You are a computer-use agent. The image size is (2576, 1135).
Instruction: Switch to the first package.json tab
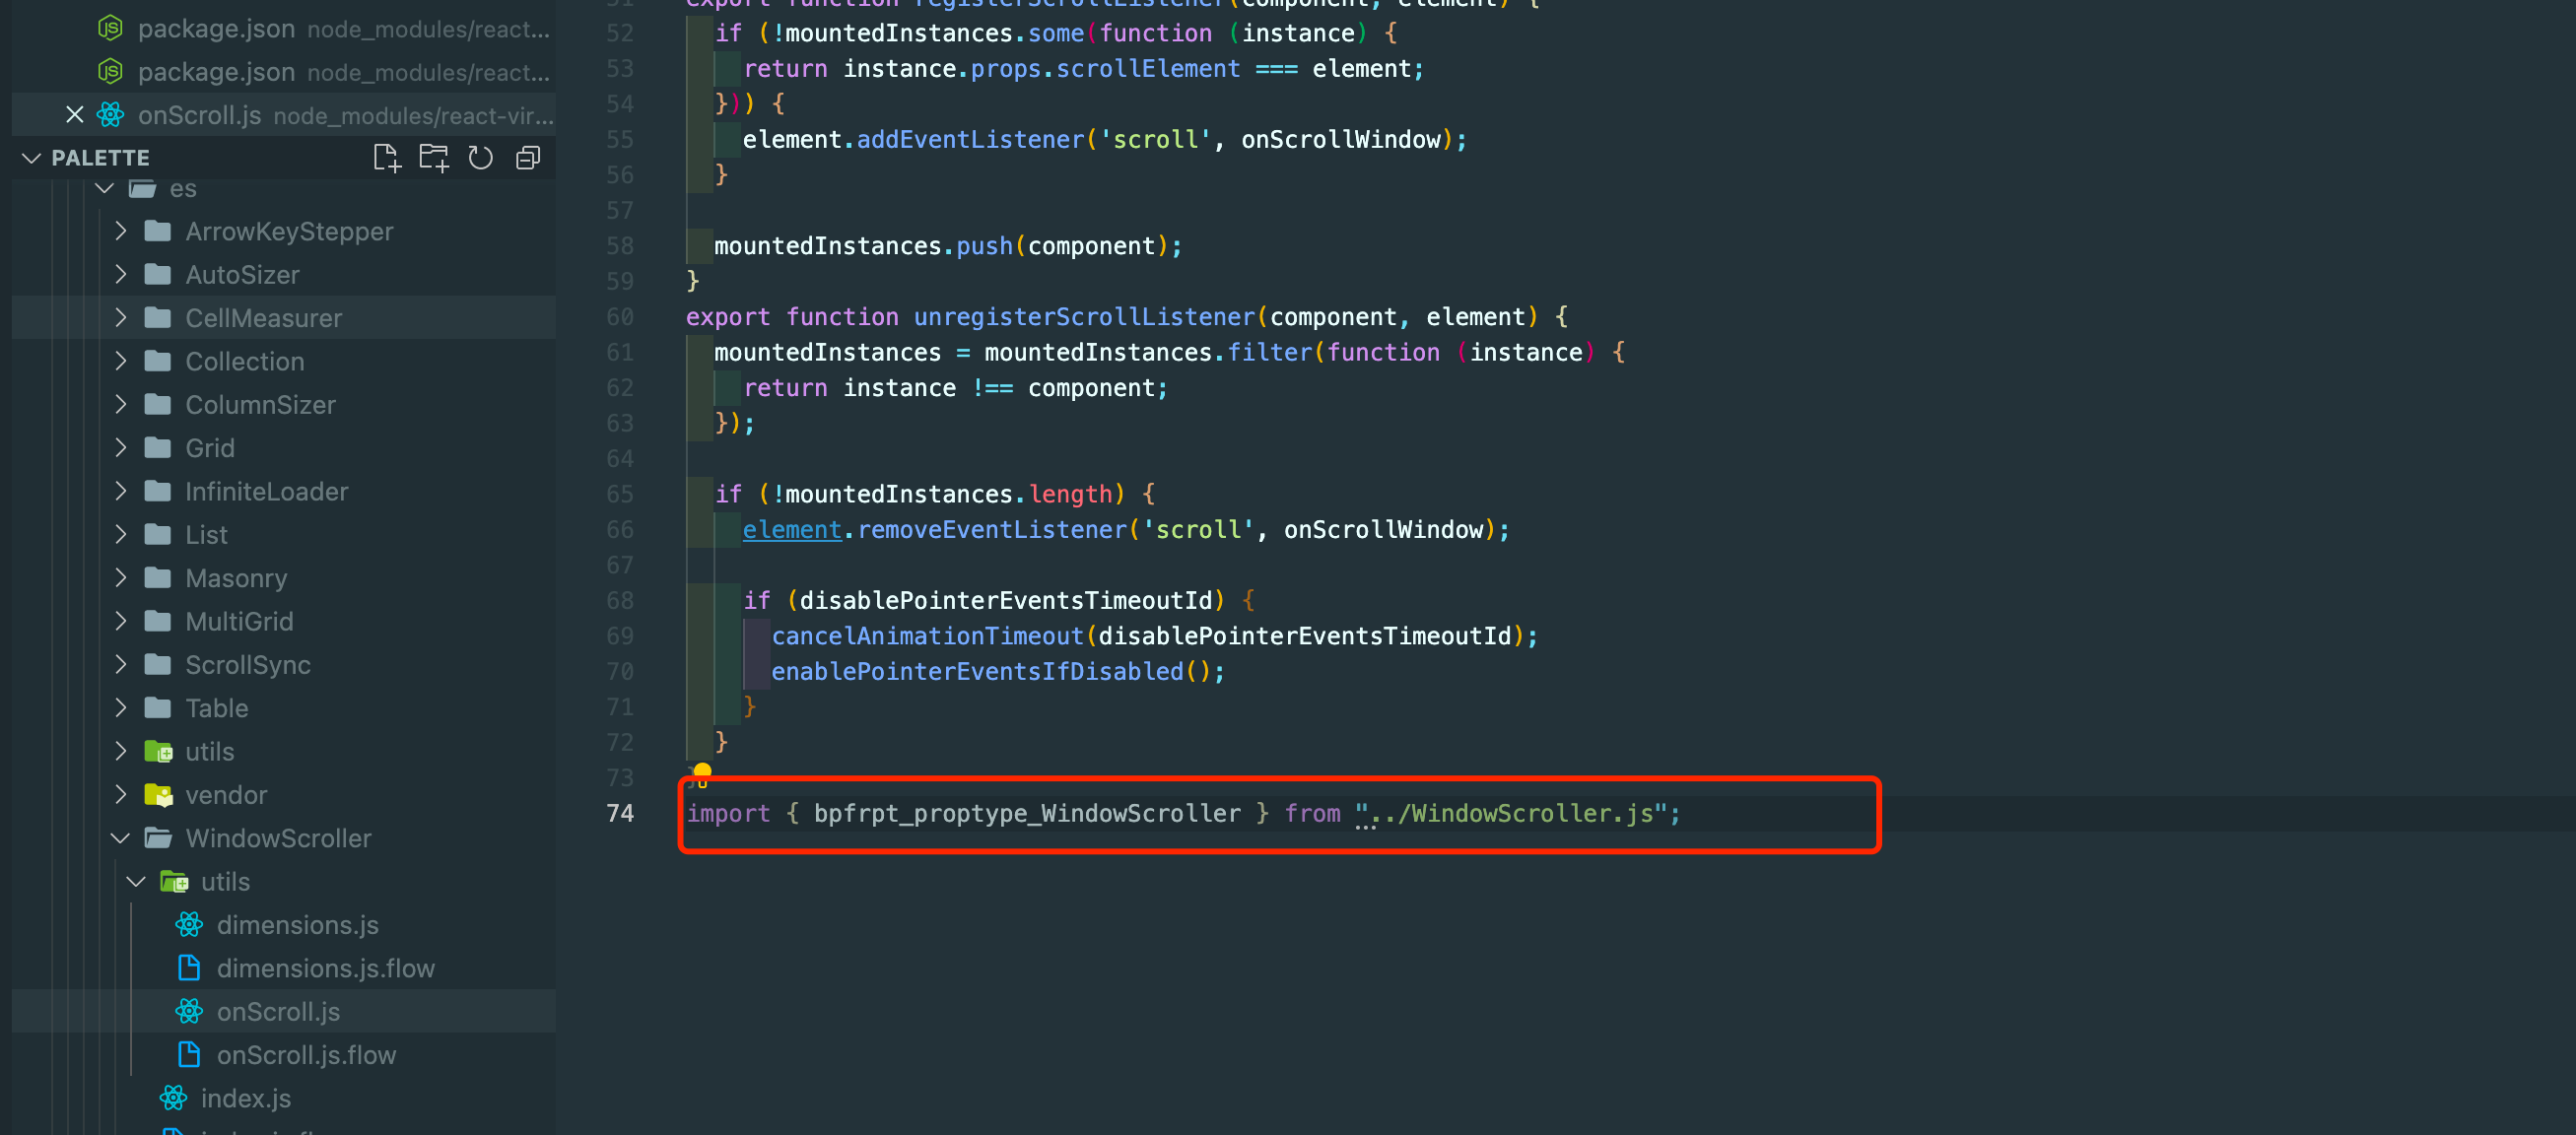pos(216,28)
